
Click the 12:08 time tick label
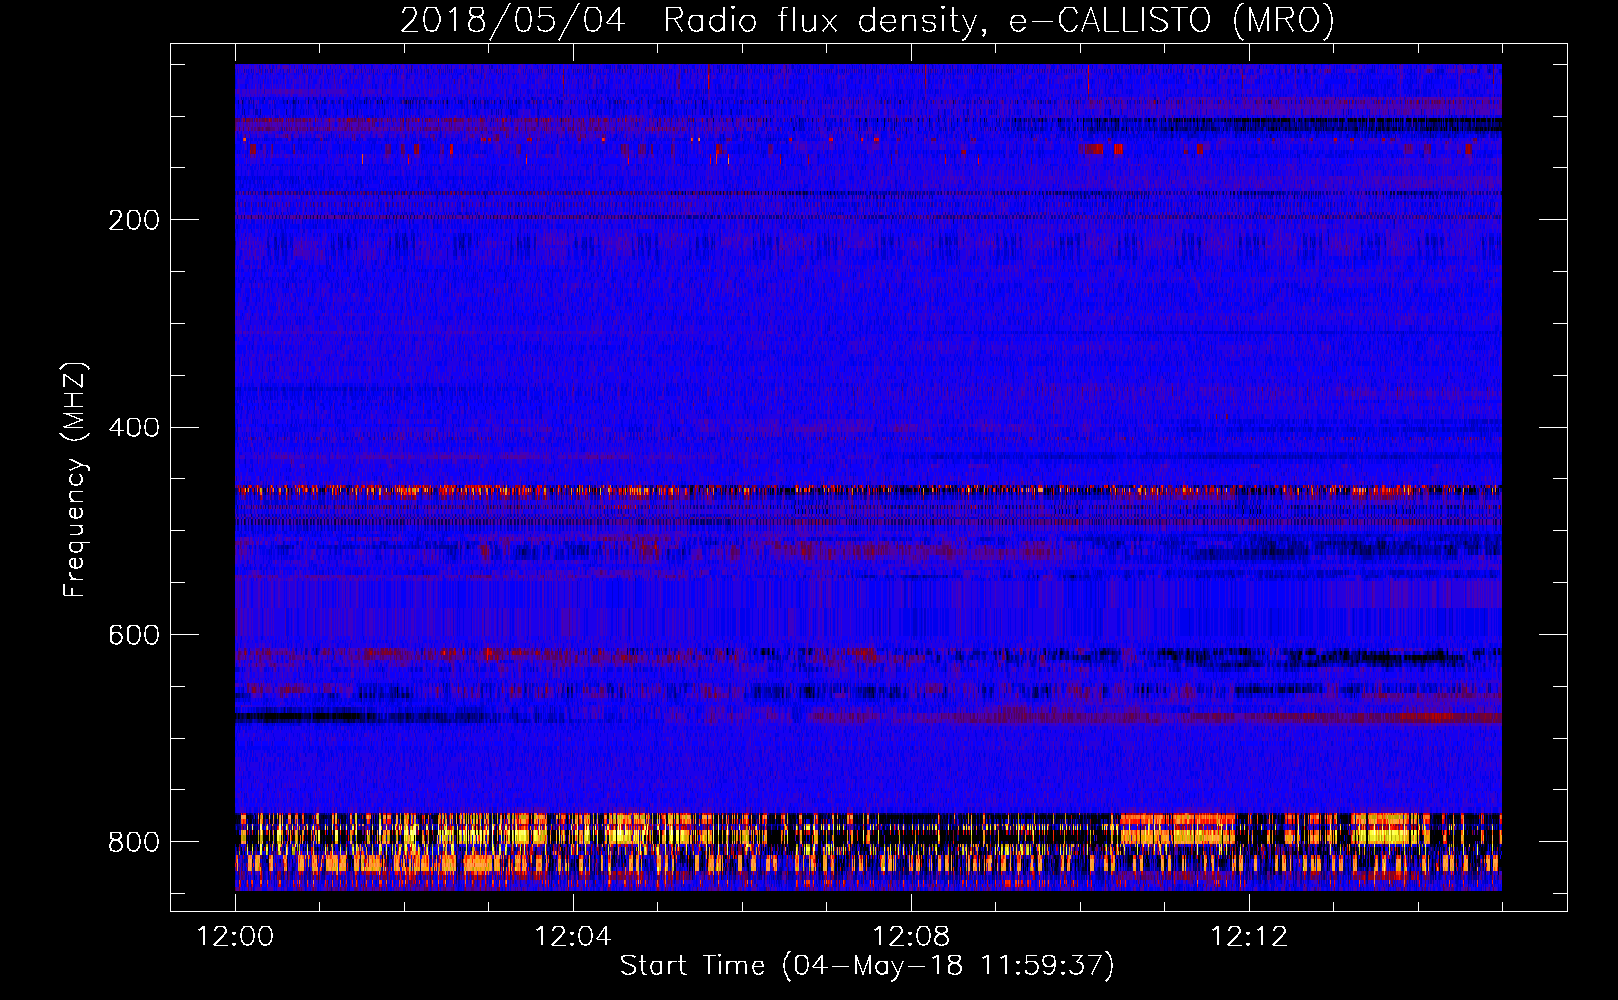point(911,937)
